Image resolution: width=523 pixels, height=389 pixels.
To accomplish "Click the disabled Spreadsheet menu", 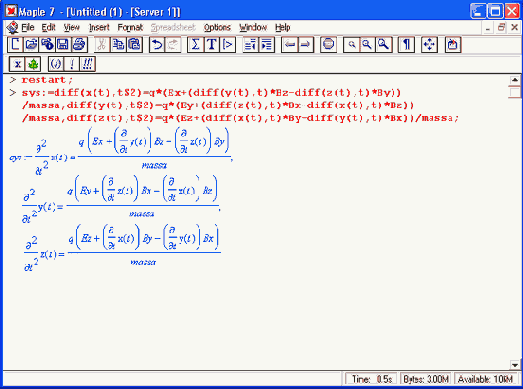I will pos(173,27).
